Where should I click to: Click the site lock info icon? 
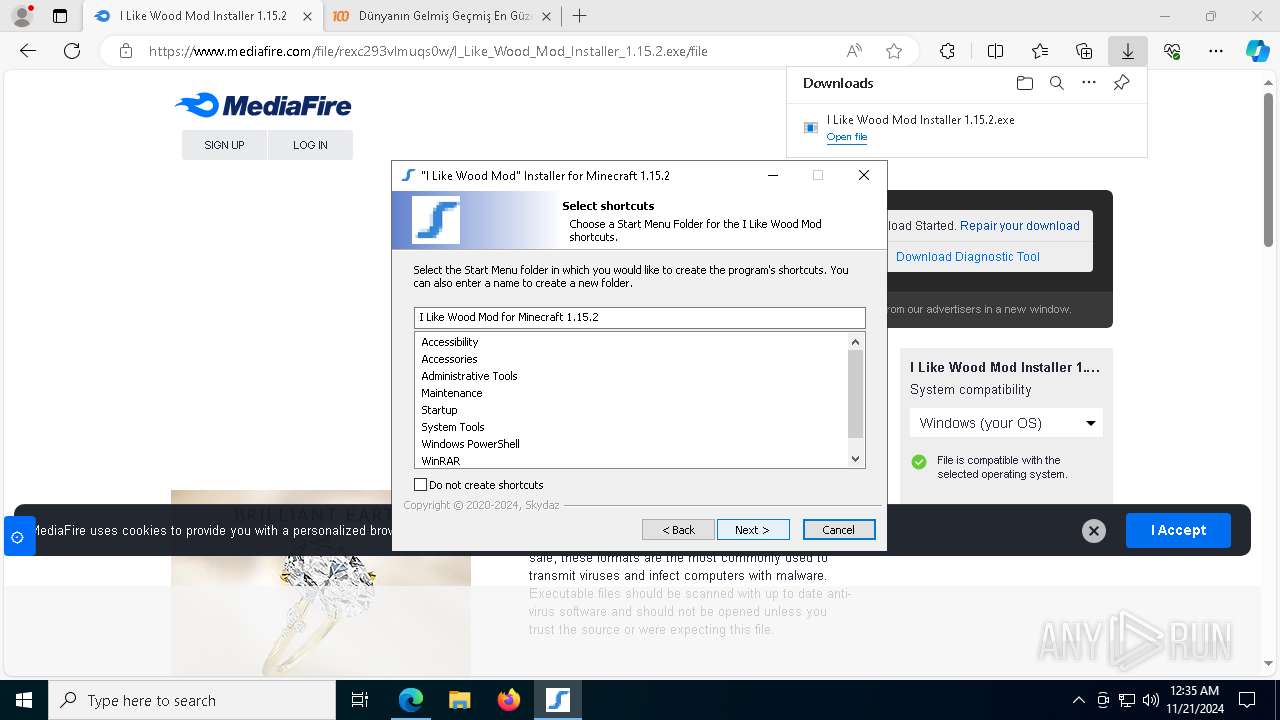pyautogui.click(x=126, y=51)
